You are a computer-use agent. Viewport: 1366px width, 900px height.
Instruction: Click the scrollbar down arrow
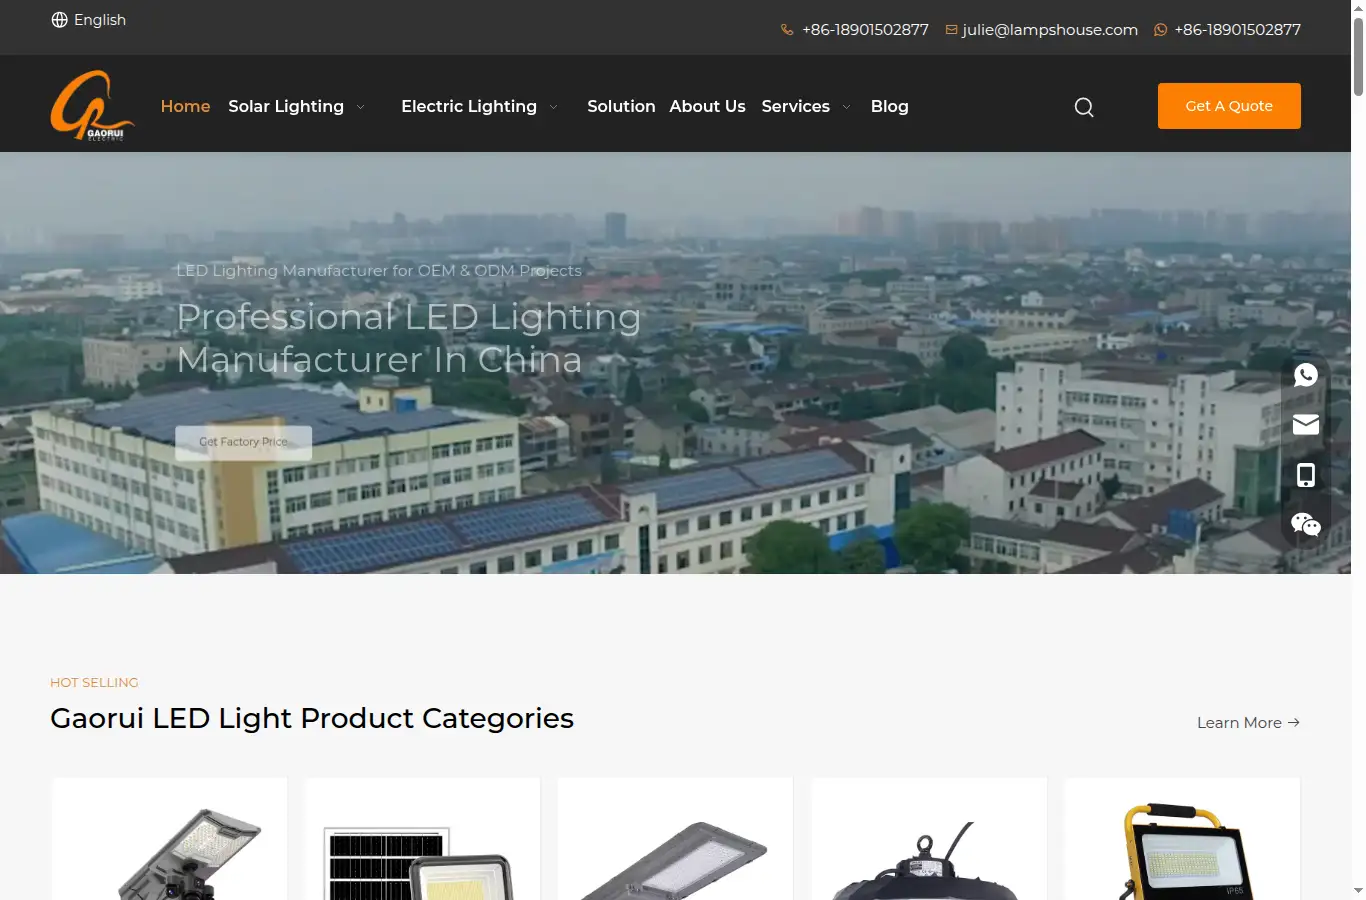point(1358,891)
